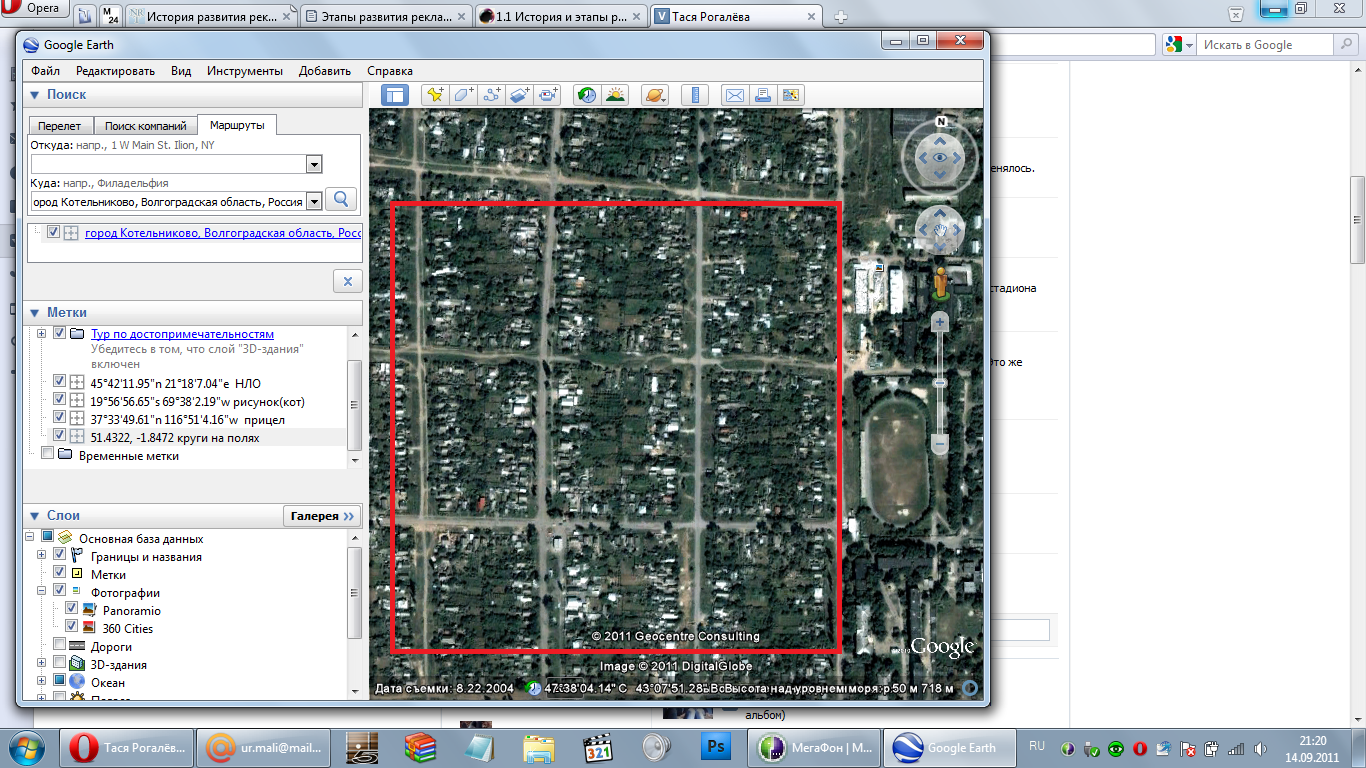Toggle the Границы и названия layer checkbox
The image size is (1366, 768).
[59, 556]
